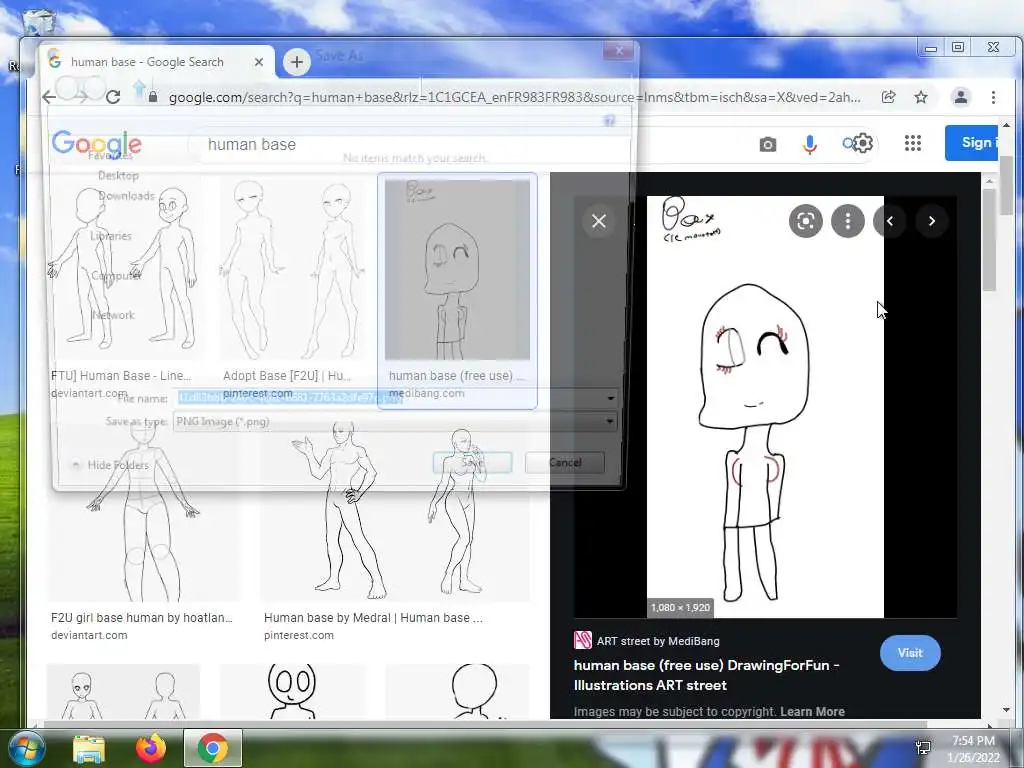Open the Chrome profile avatar menu
The width and height of the screenshot is (1024, 768).
[x=961, y=97]
